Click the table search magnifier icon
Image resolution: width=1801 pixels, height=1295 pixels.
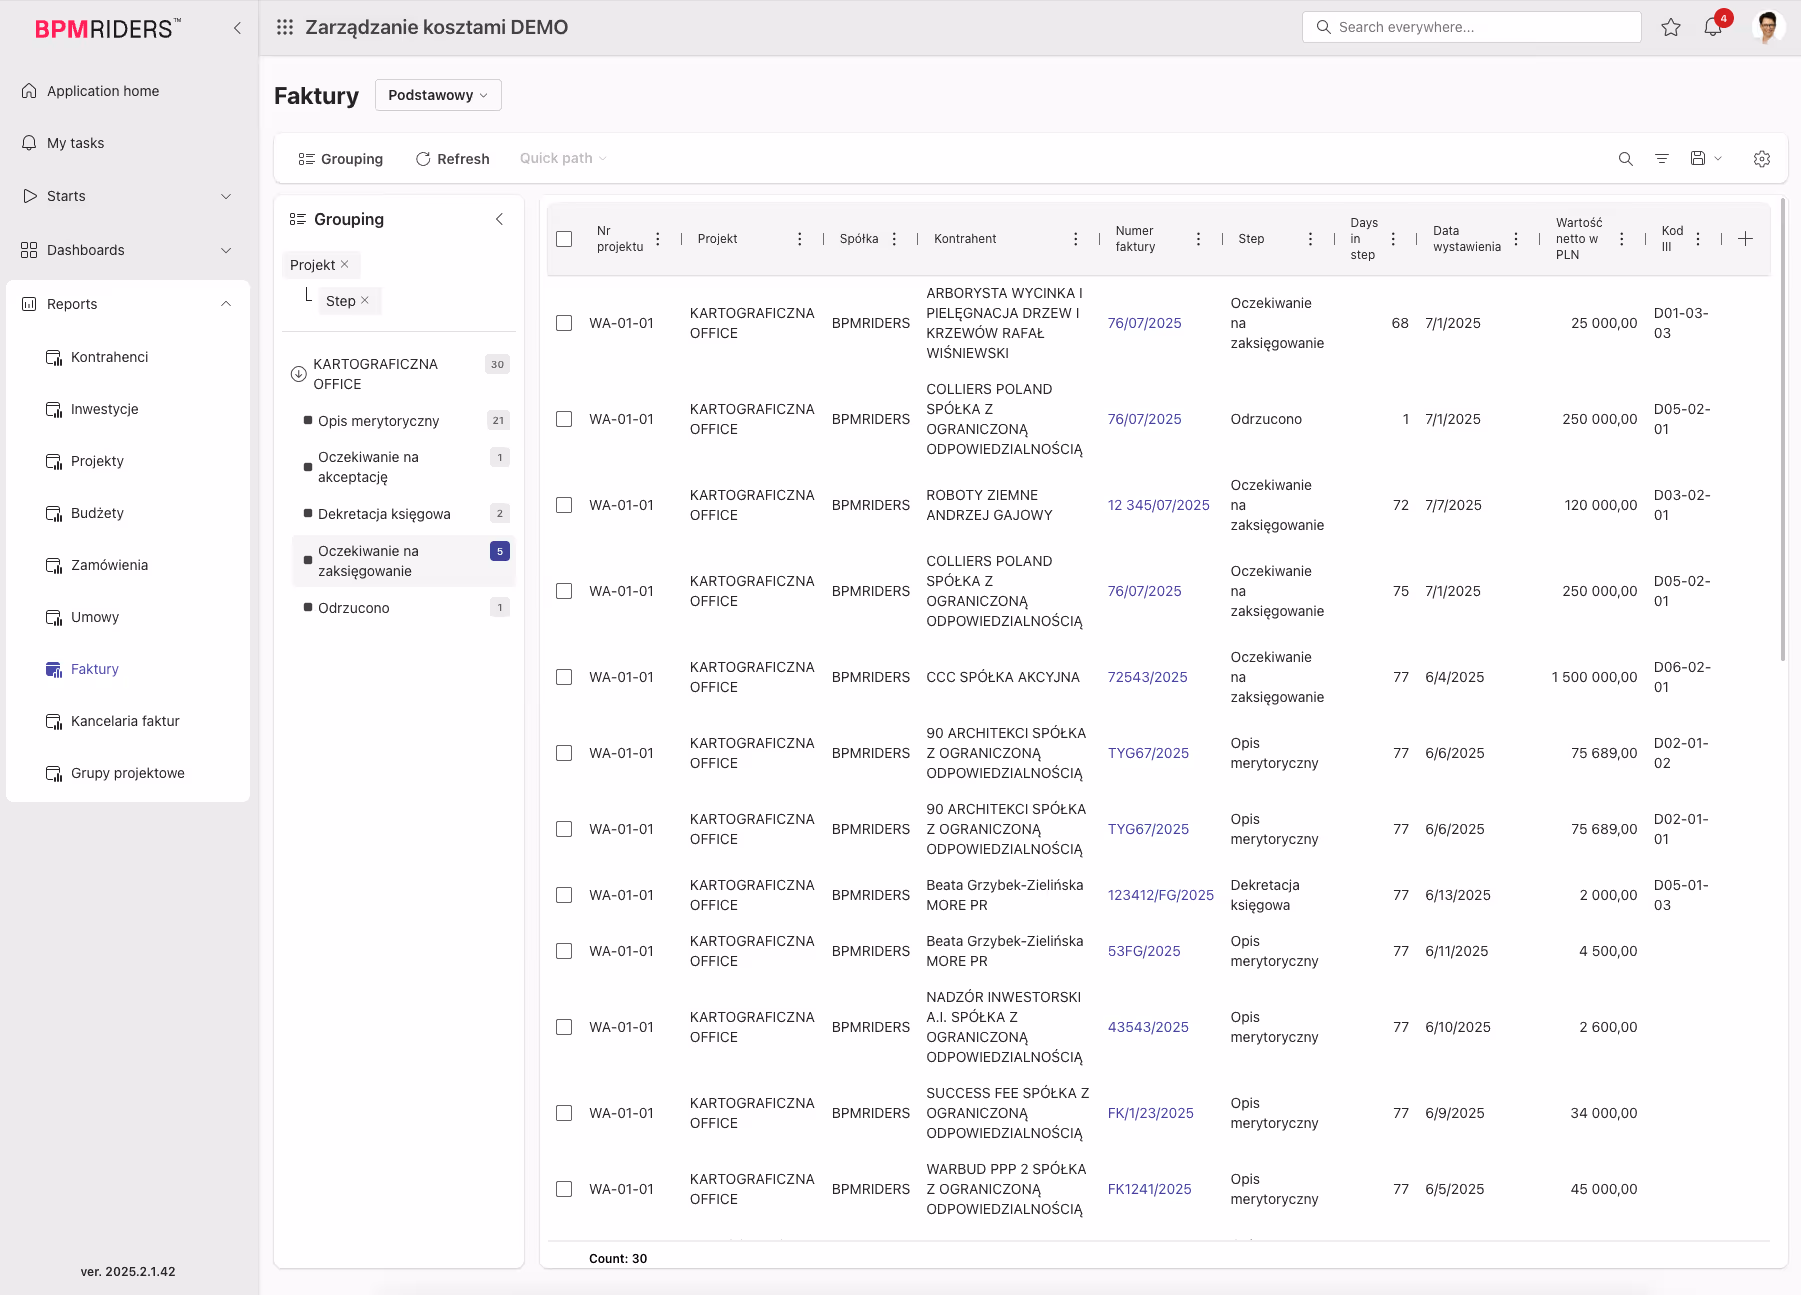tap(1626, 159)
